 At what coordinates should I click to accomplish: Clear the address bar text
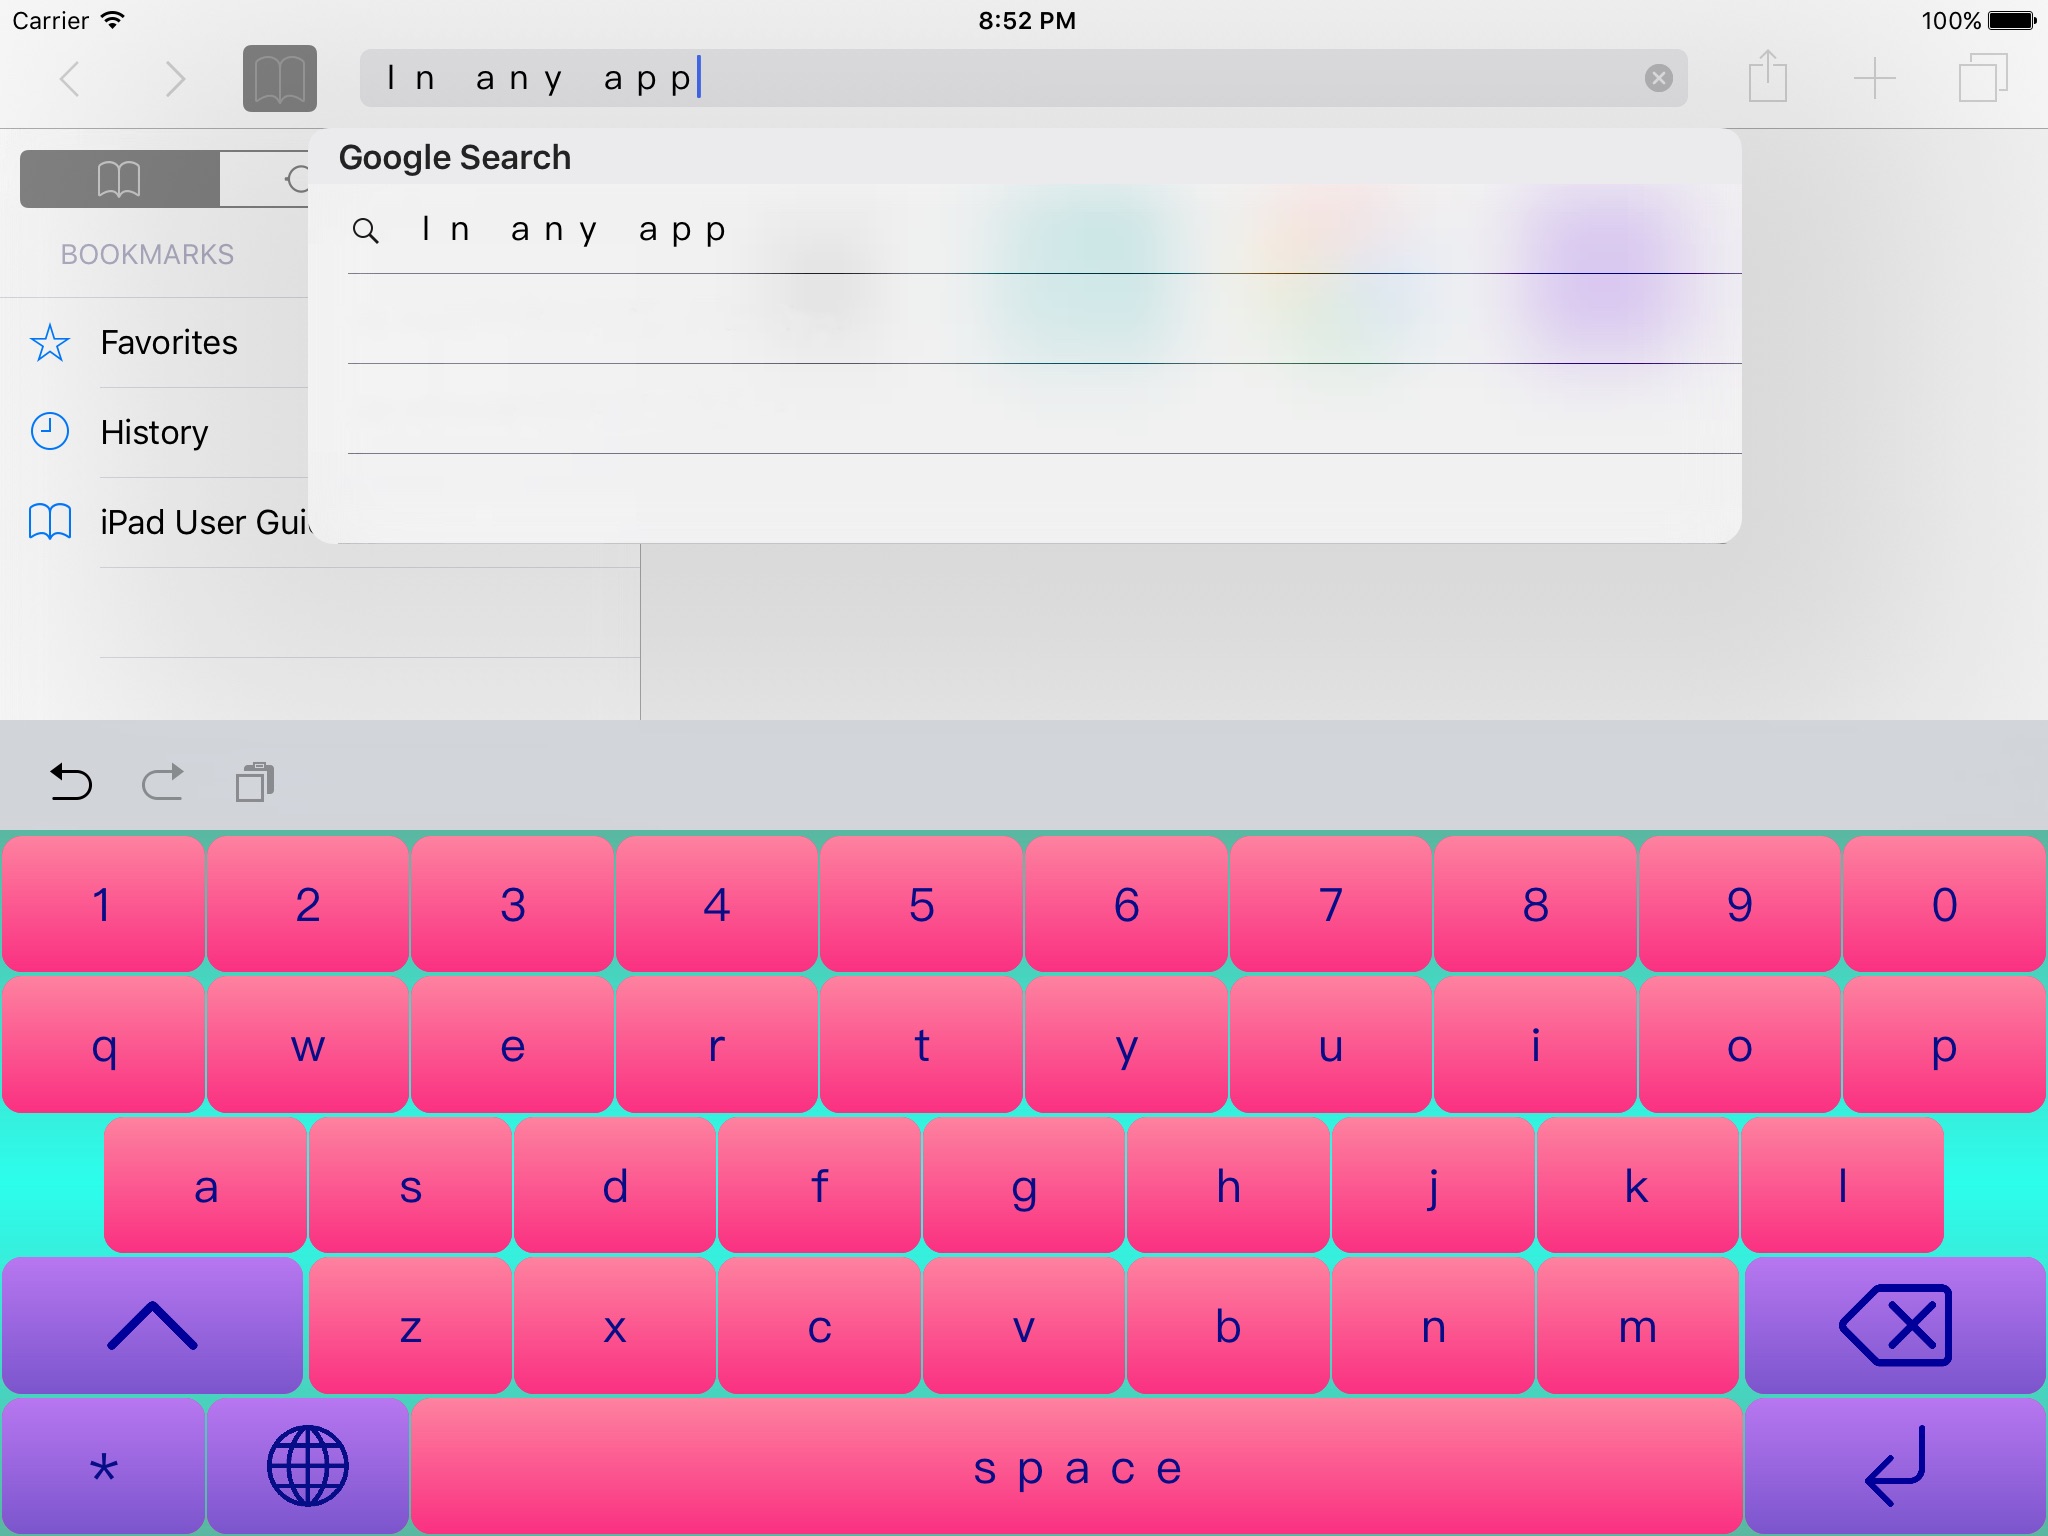[x=1658, y=78]
